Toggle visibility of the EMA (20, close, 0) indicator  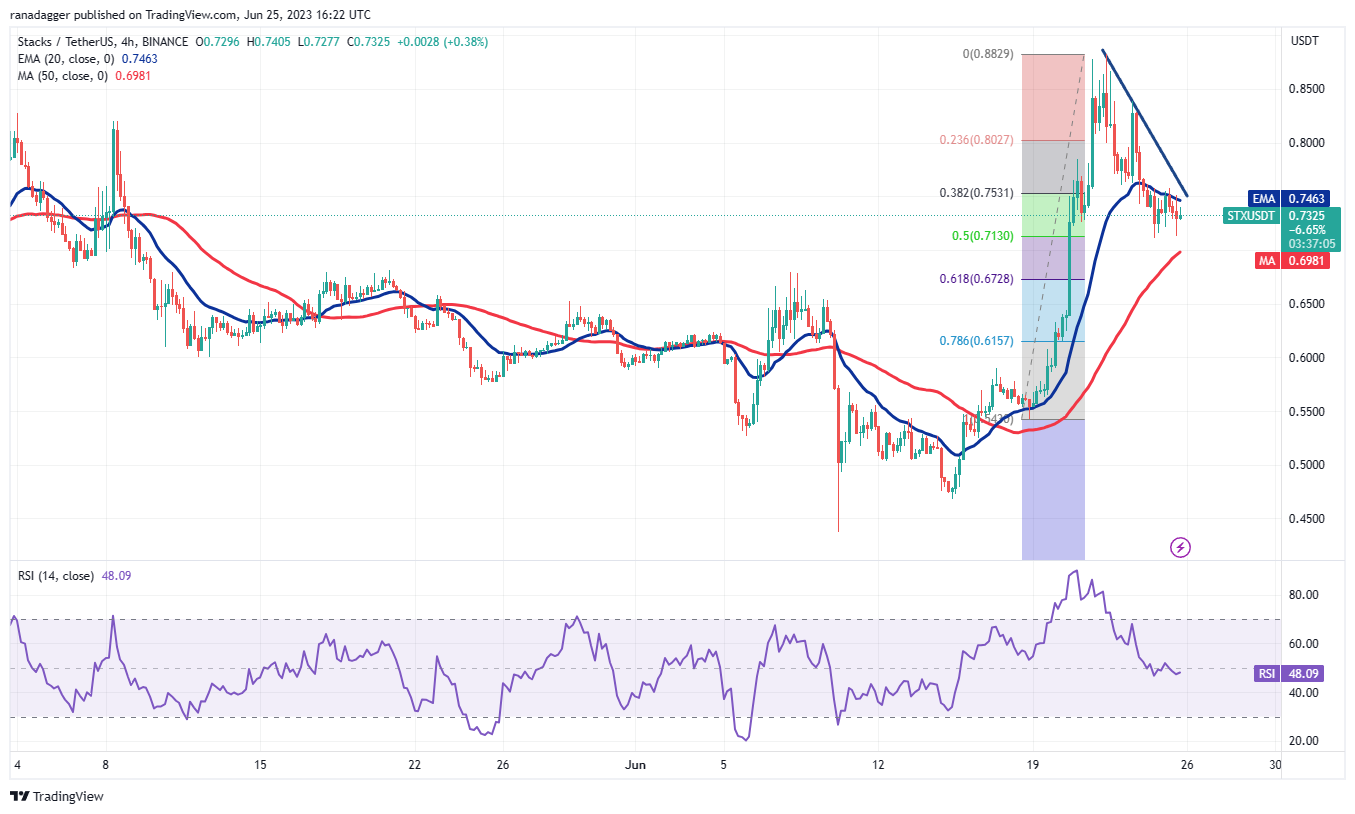pos(65,59)
